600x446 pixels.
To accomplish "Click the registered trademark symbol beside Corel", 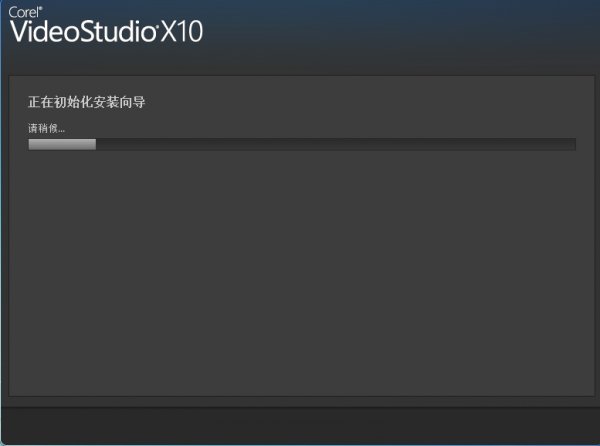I will coord(41,8).
